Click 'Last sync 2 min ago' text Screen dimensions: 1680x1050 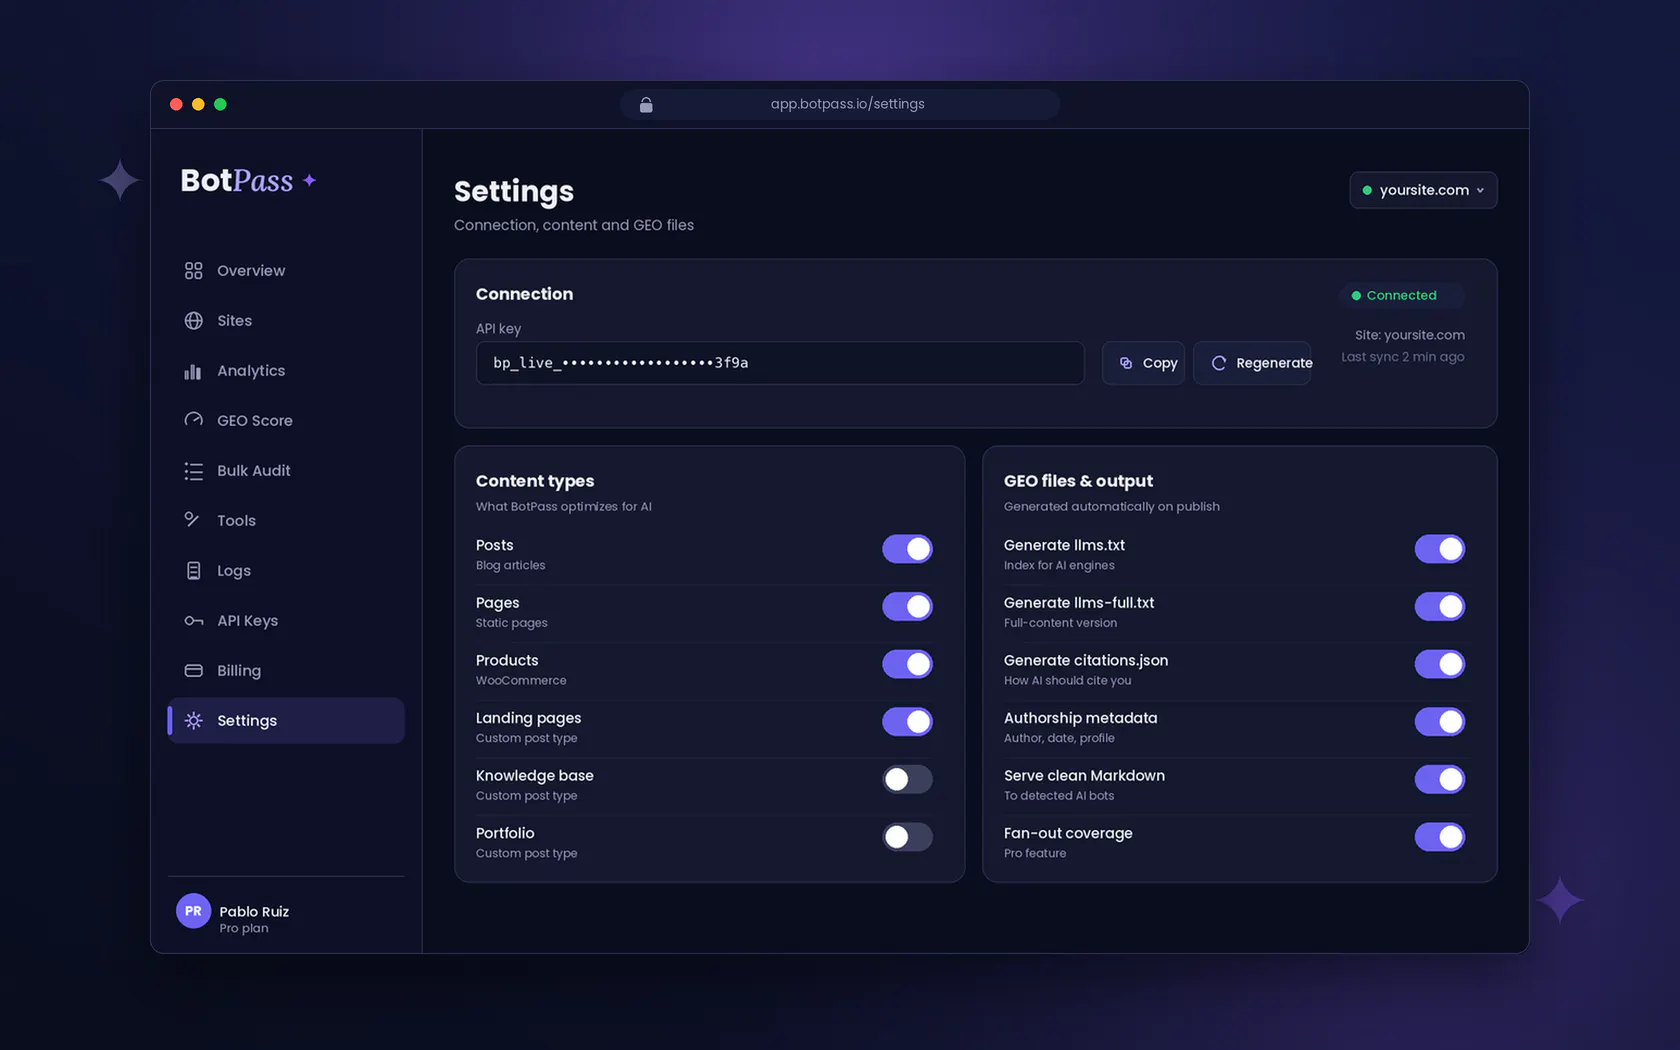pyautogui.click(x=1402, y=357)
